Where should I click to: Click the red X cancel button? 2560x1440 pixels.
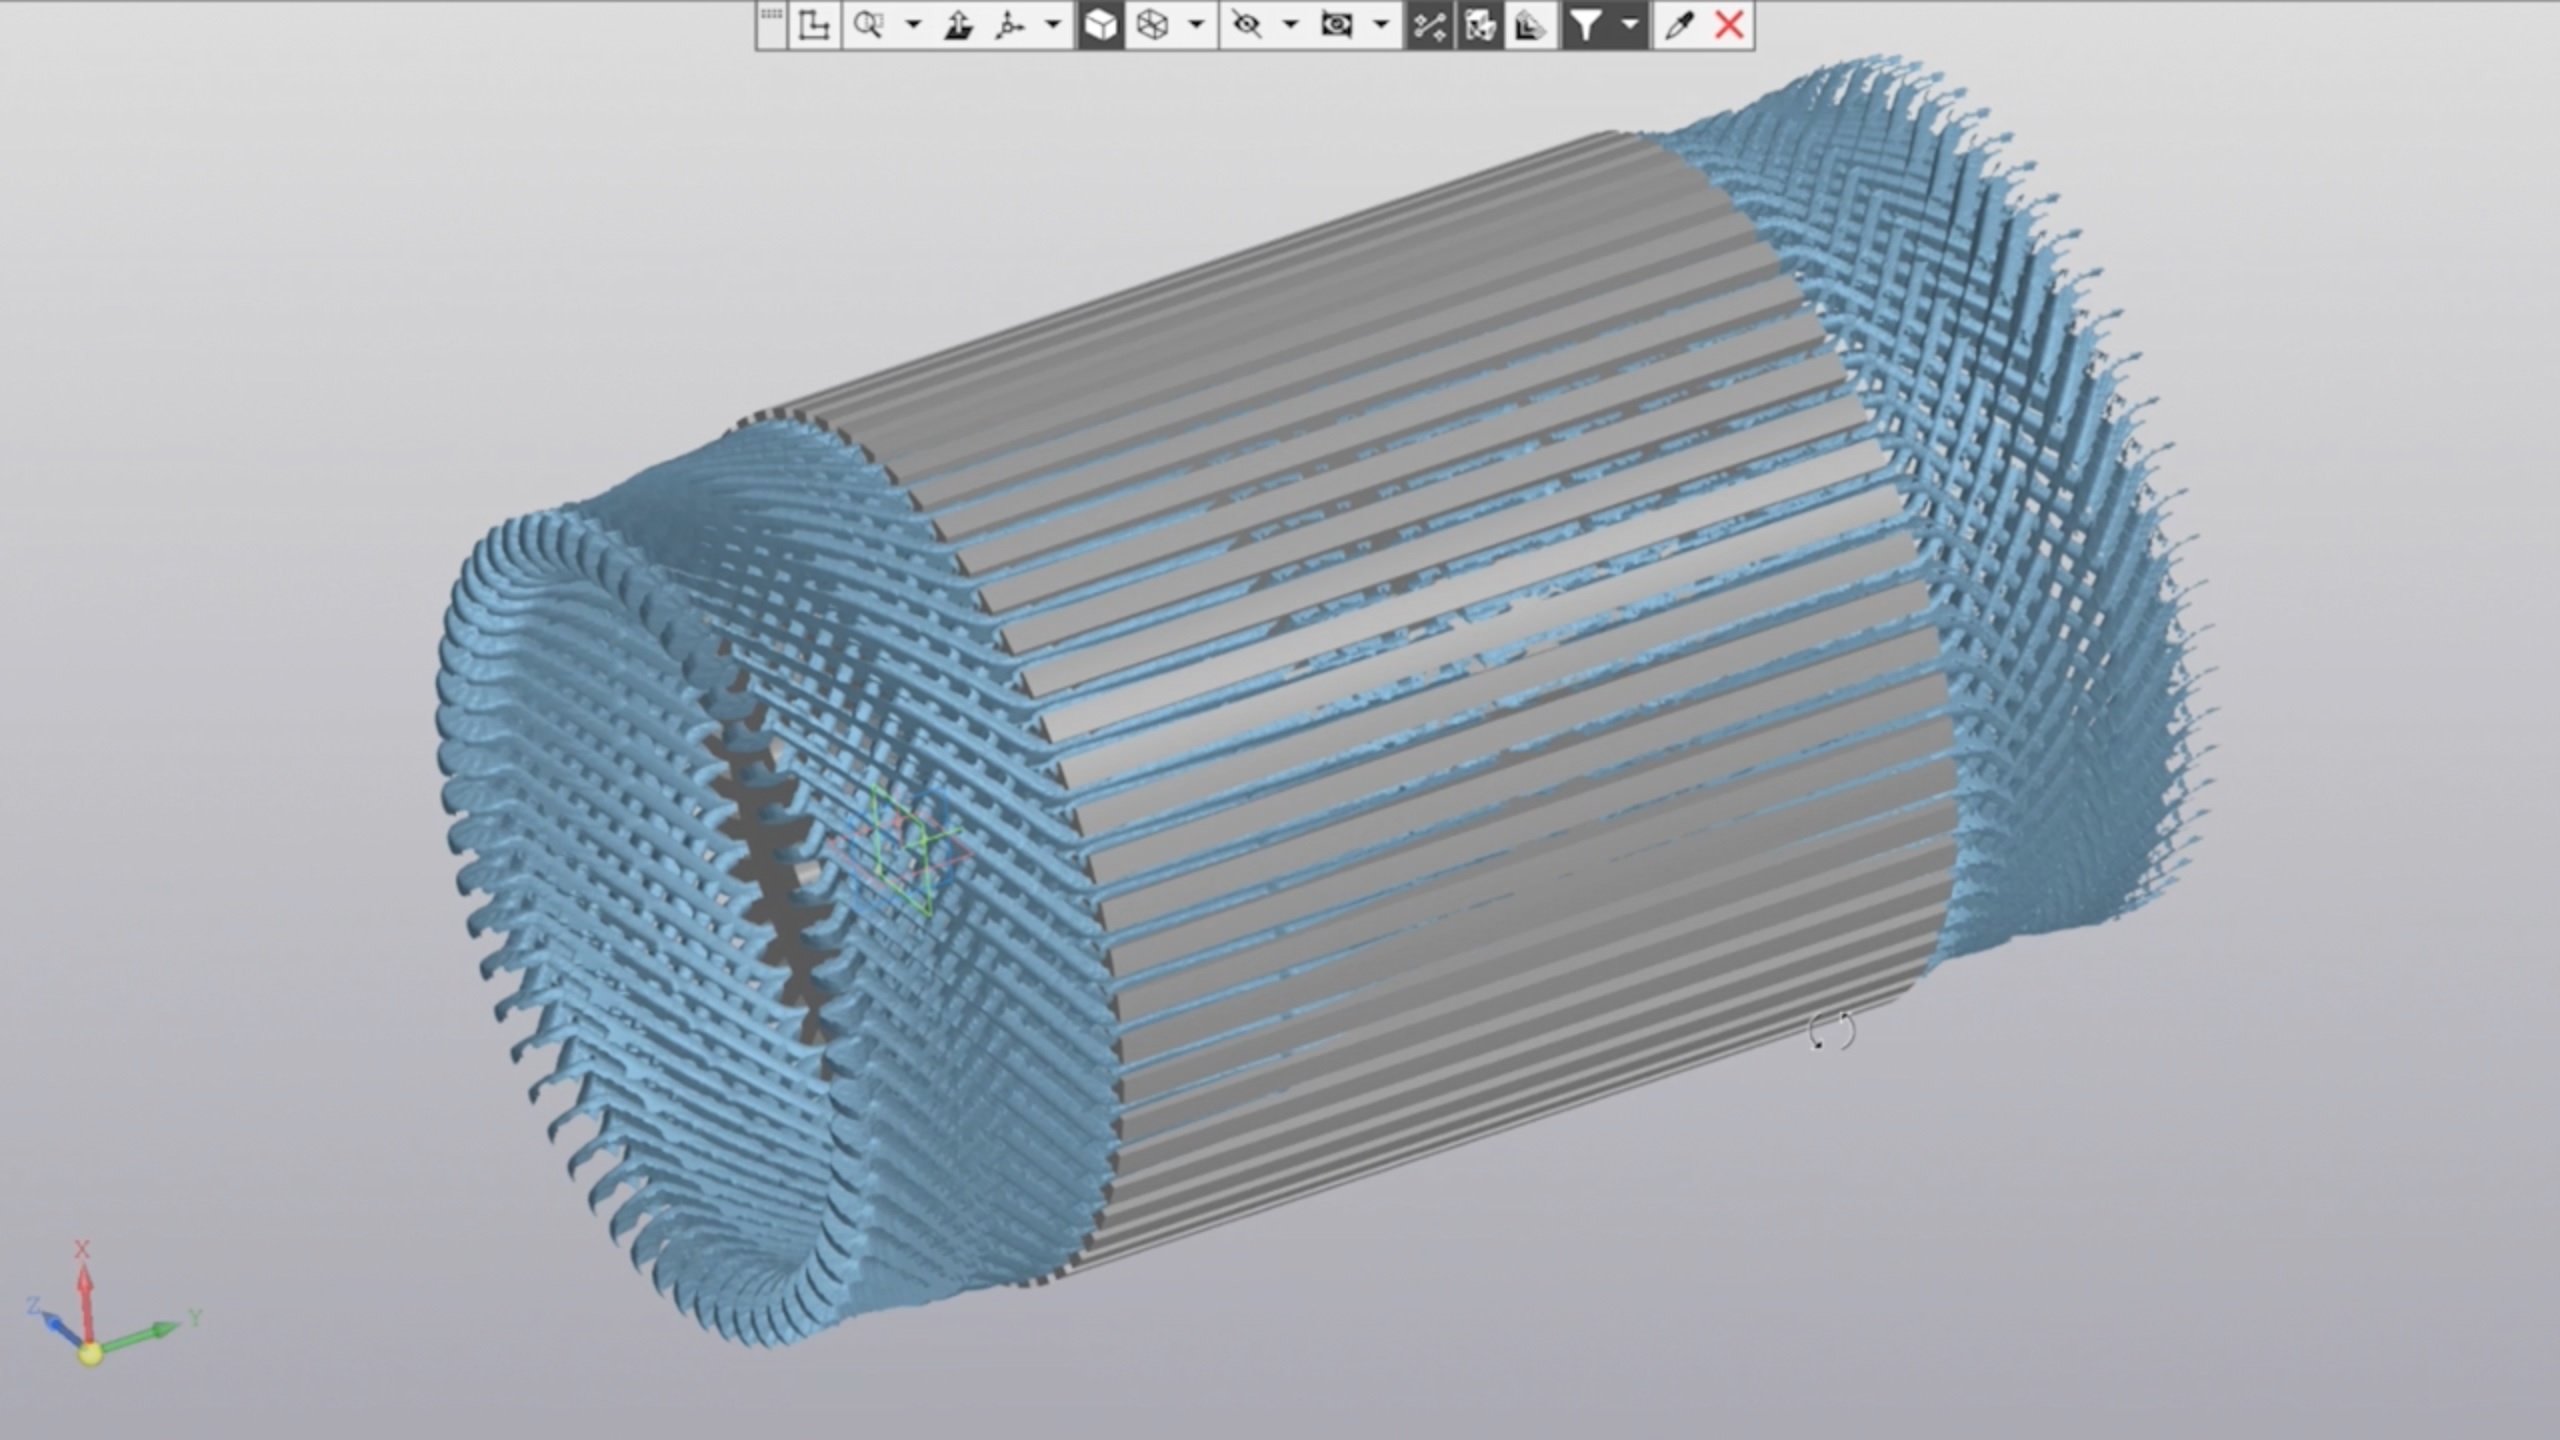[1729, 25]
